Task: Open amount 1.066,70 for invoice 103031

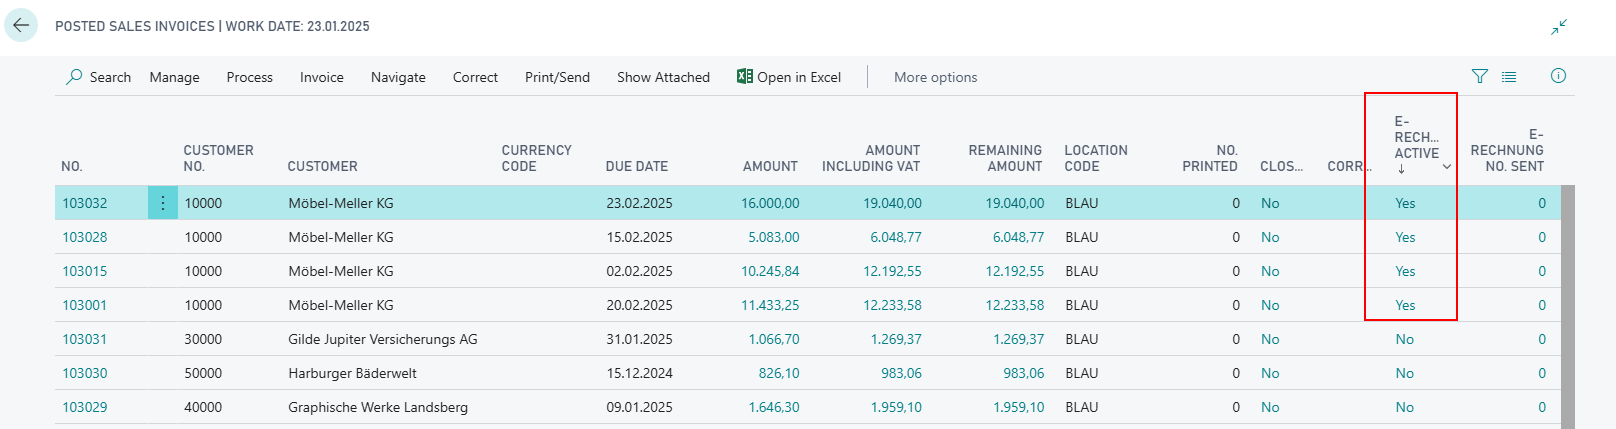Action: (773, 339)
